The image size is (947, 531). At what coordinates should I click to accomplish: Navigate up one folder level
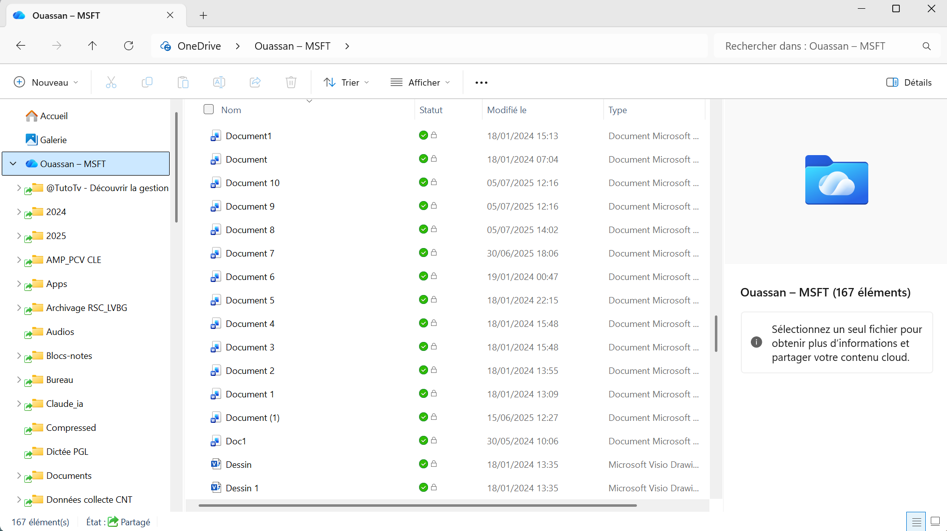92,46
